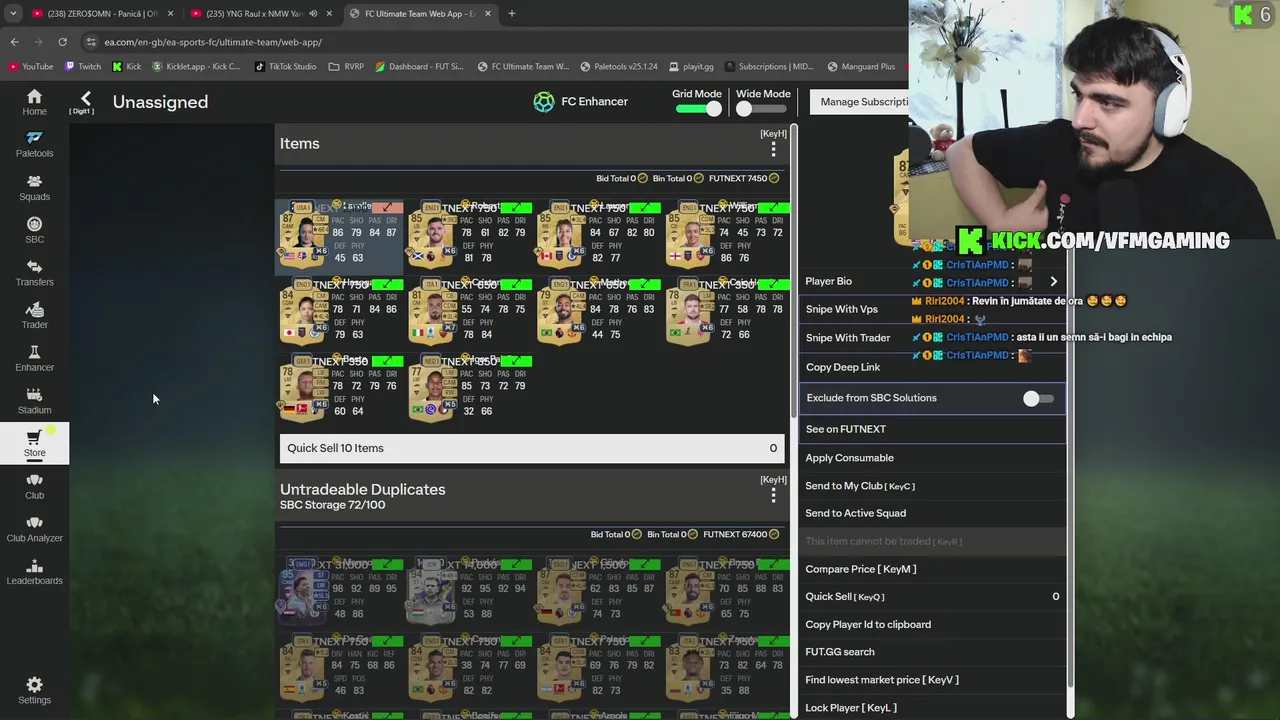Open the YouTube bookmark

[x=31, y=66]
